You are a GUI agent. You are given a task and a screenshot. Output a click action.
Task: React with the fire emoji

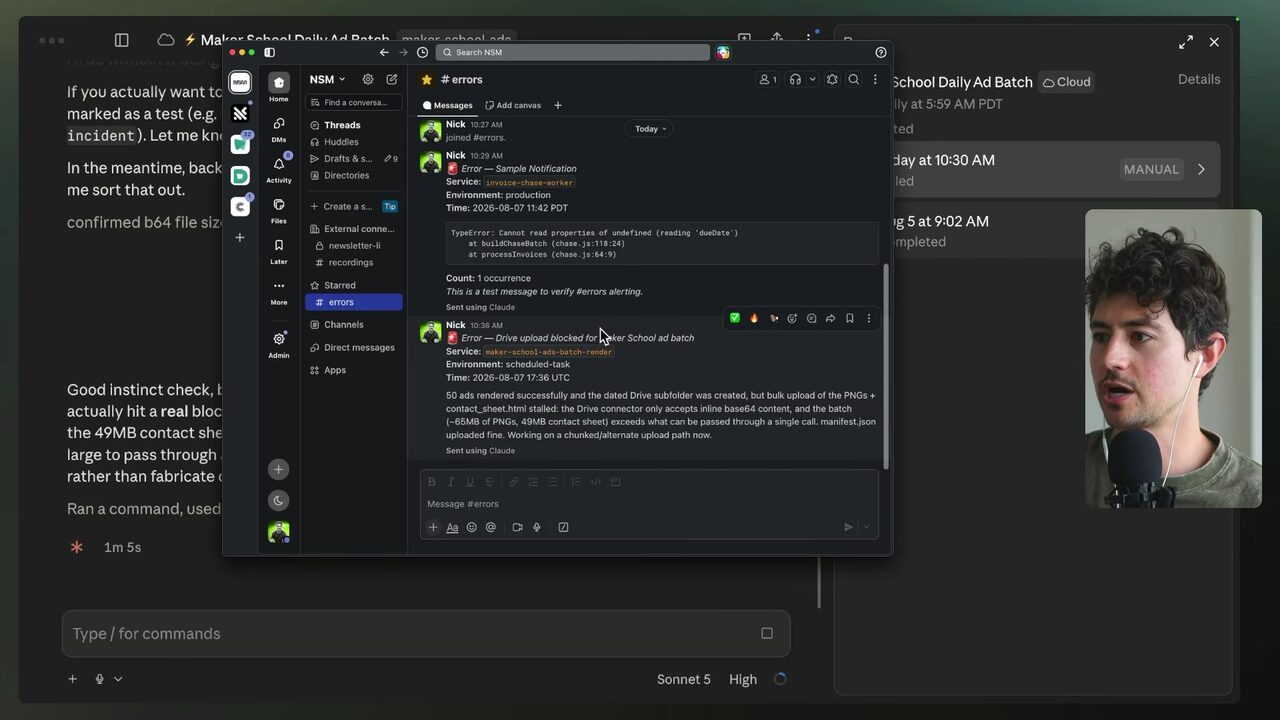pyautogui.click(x=754, y=319)
